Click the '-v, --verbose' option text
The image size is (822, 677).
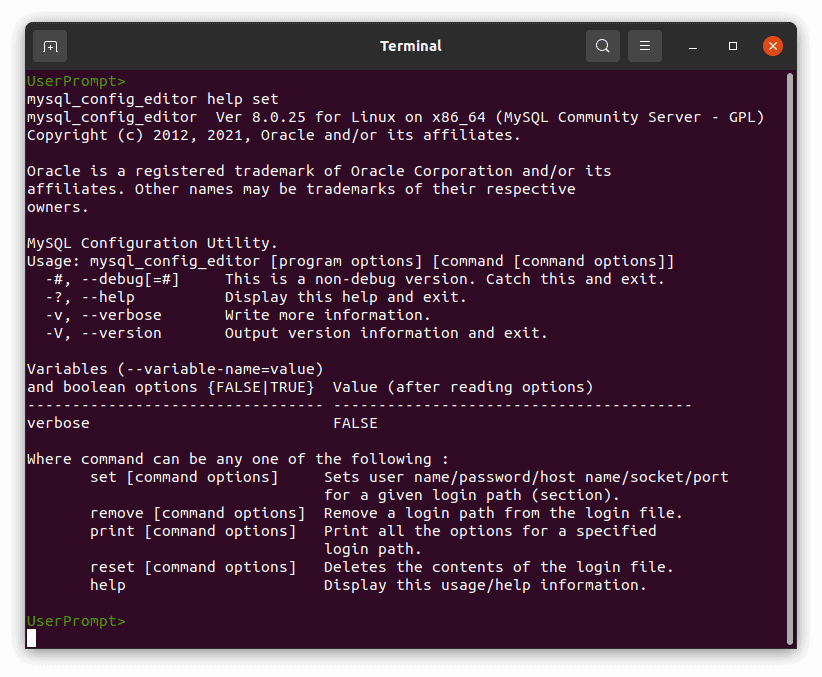click(x=103, y=315)
